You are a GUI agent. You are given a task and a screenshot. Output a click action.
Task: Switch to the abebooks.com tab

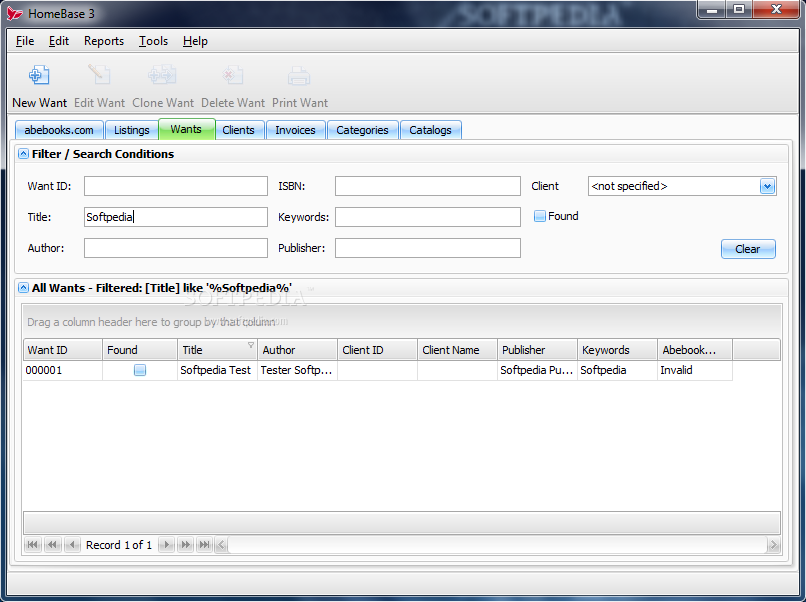[59, 130]
